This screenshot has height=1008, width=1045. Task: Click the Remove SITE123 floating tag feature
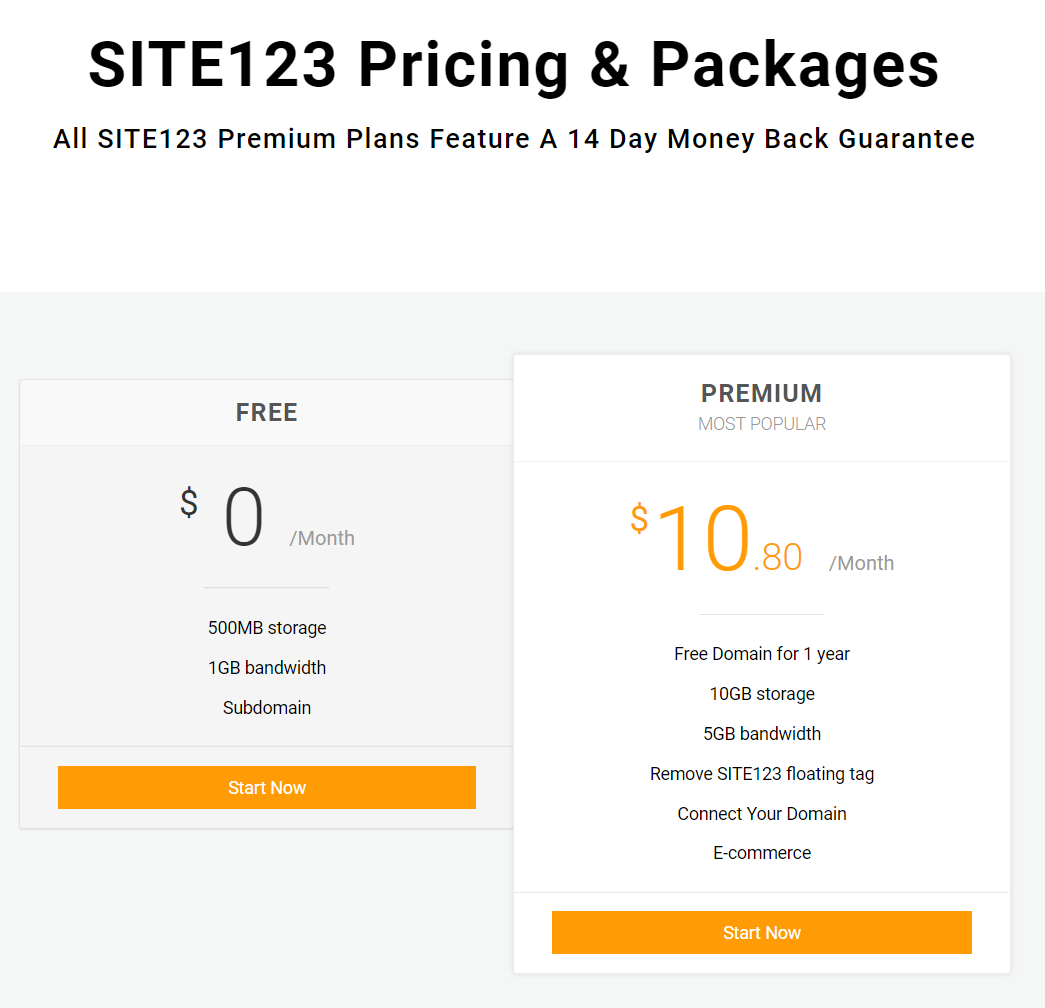pos(761,773)
